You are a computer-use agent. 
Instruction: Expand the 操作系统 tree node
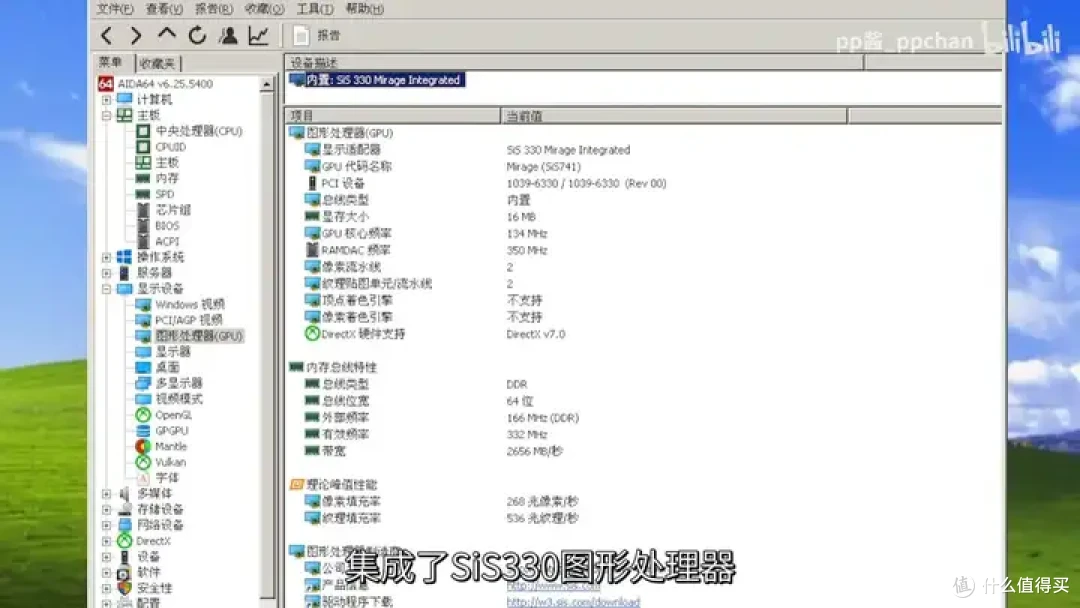click(106, 258)
